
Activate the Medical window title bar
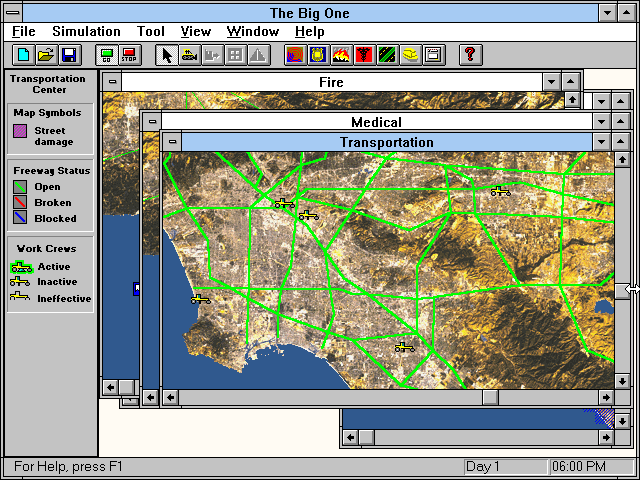point(377,122)
